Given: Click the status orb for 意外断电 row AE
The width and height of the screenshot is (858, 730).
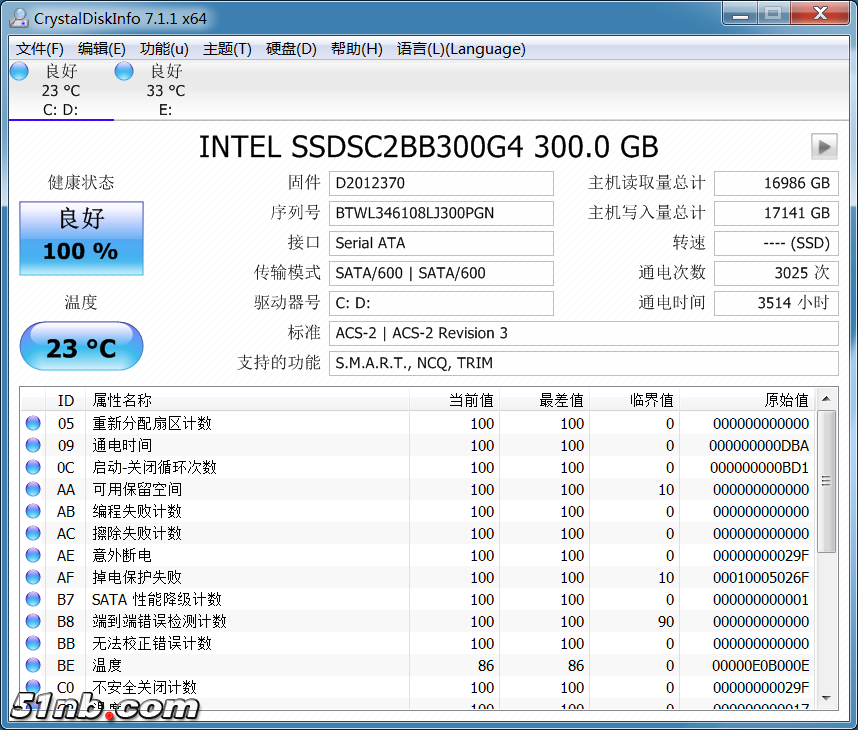Looking at the screenshot, I should point(33,555).
